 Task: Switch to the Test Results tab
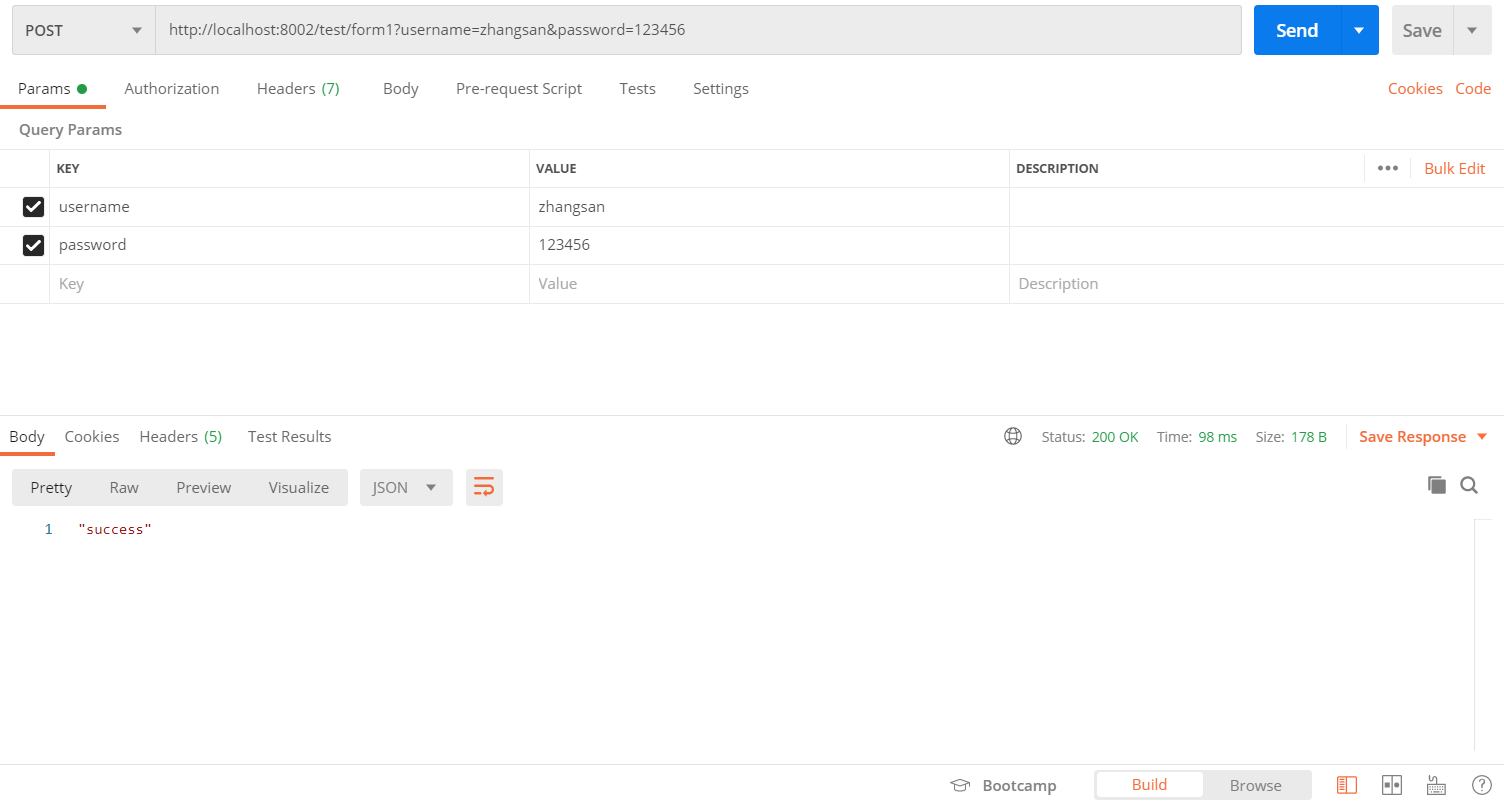tap(289, 436)
